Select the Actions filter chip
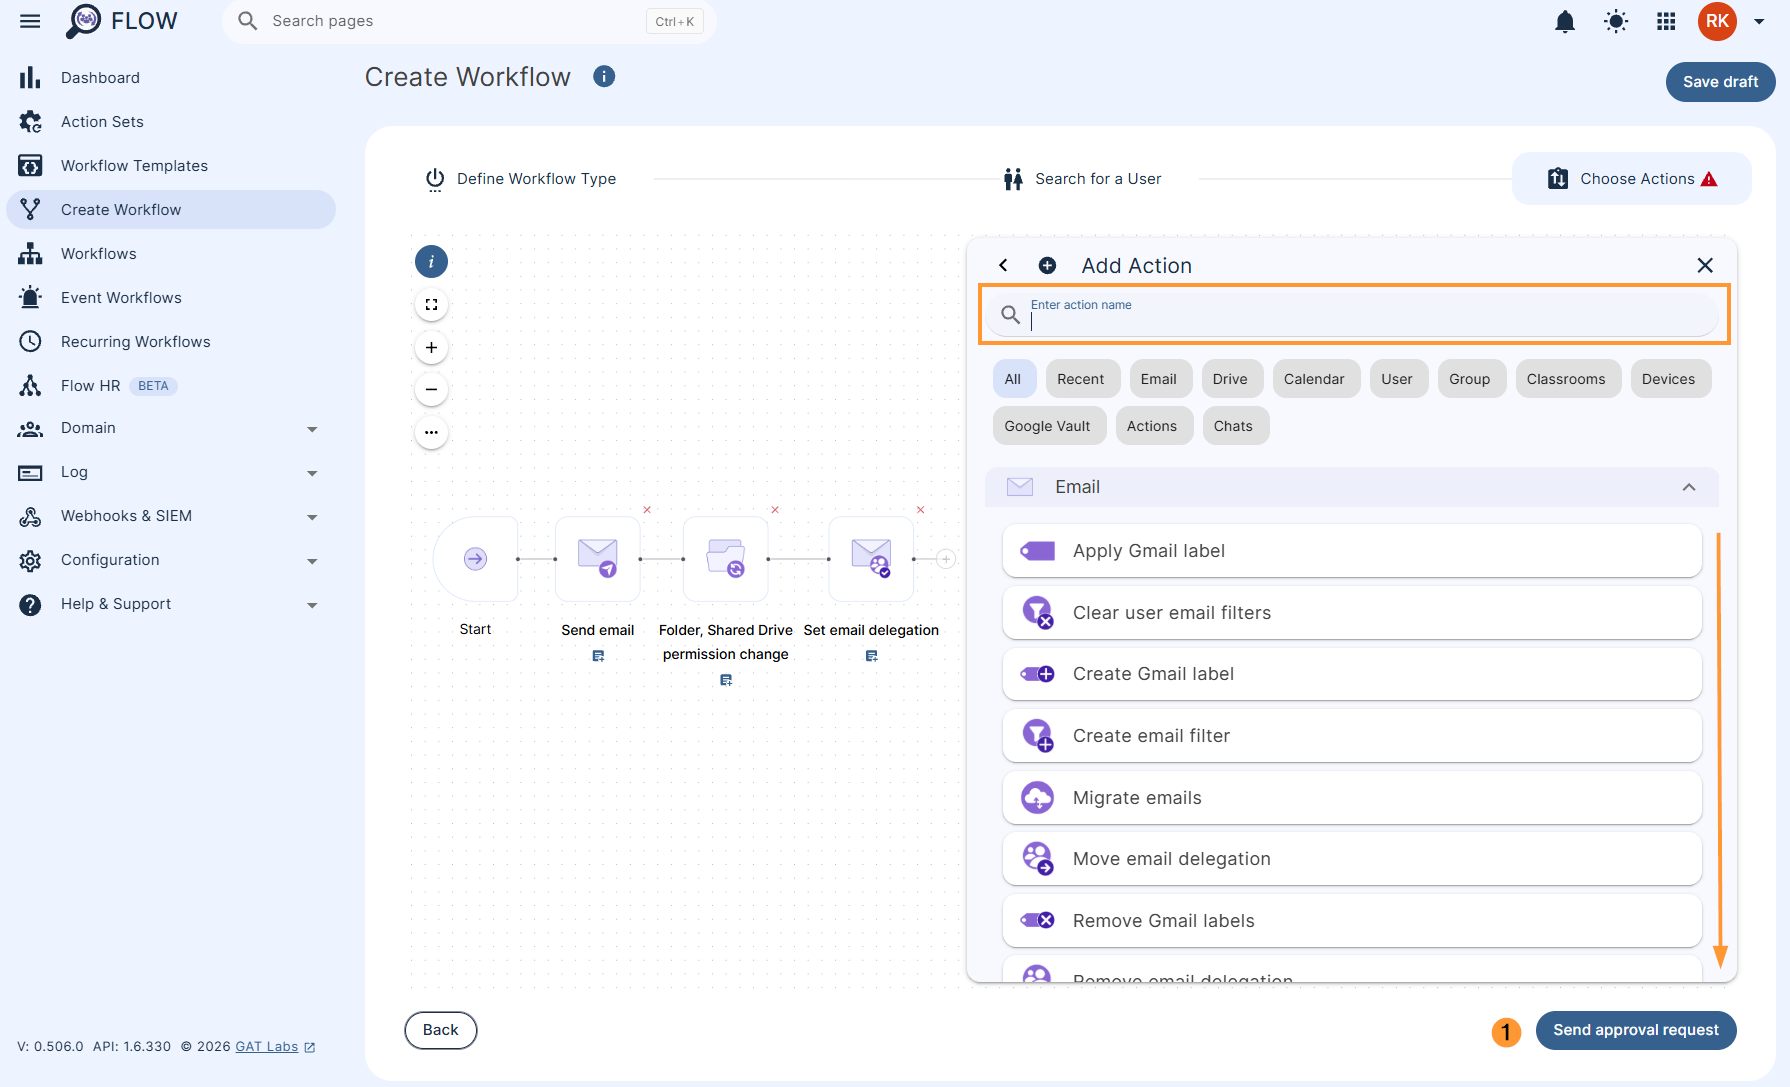 (1152, 426)
